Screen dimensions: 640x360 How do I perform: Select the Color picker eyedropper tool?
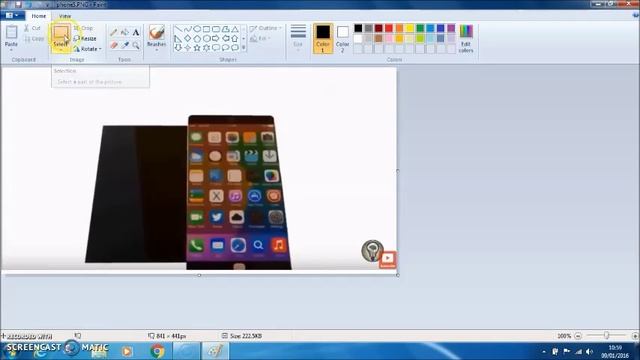[125, 45]
